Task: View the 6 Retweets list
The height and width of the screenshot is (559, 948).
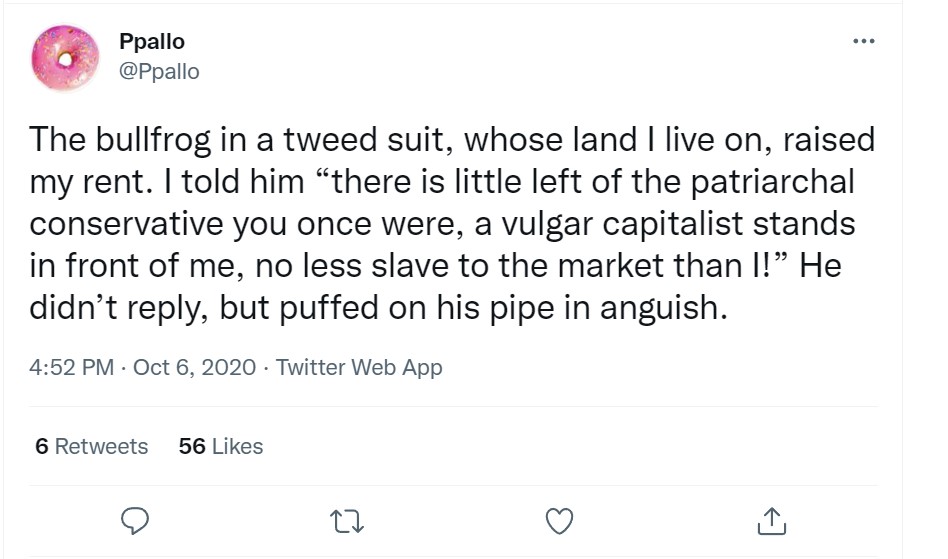Action: (x=91, y=446)
